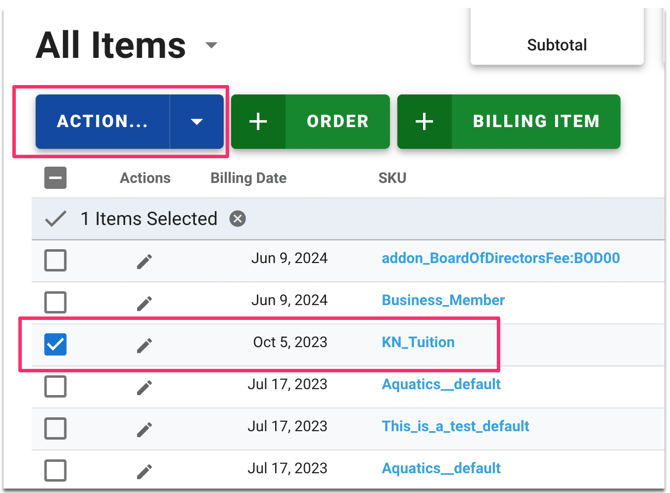Clear selection with the X icon
The image size is (670, 493).
tap(237, 219)
